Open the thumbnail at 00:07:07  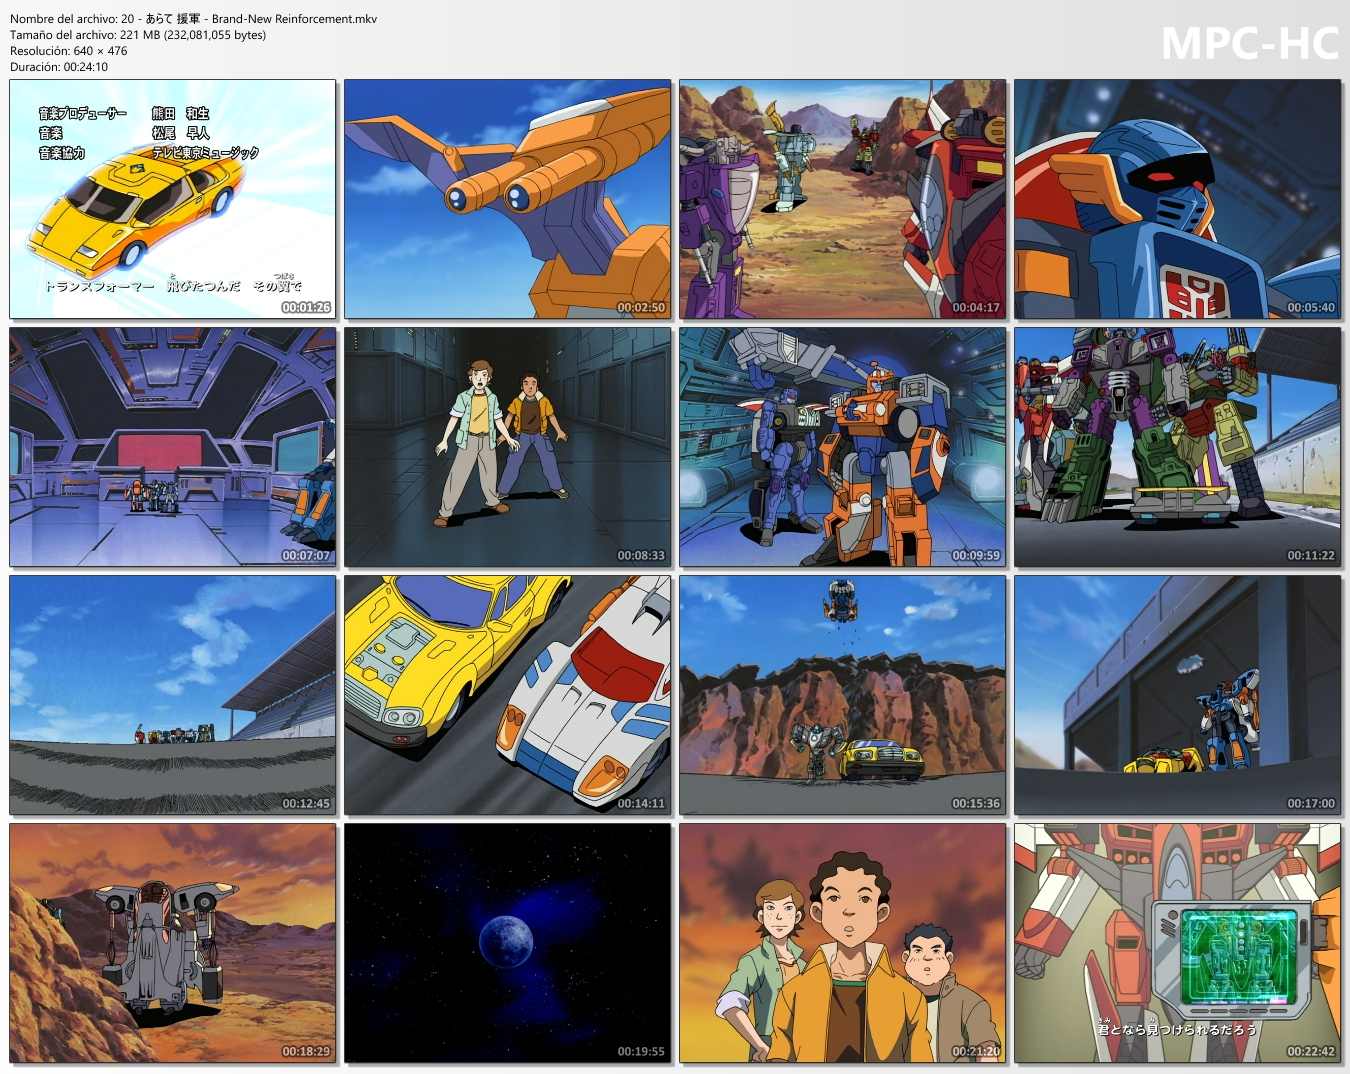click(x=172, y=447)
